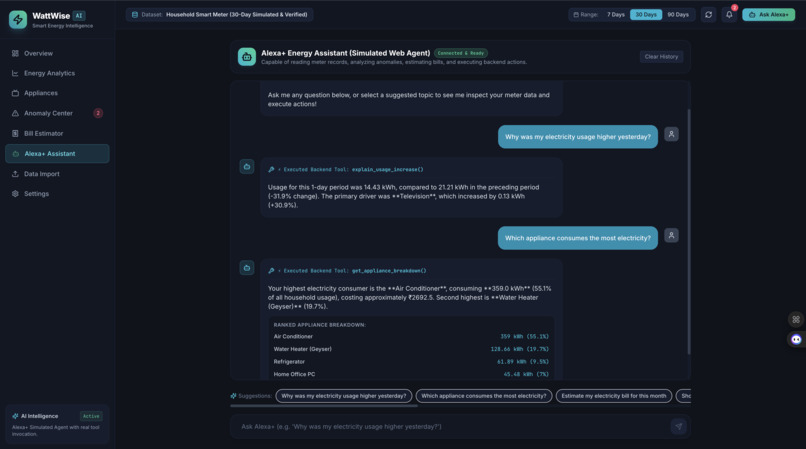Click the Bill Estimator receipt icon
The width and height of the screenshot is (806, 449).
coord(15,134)
